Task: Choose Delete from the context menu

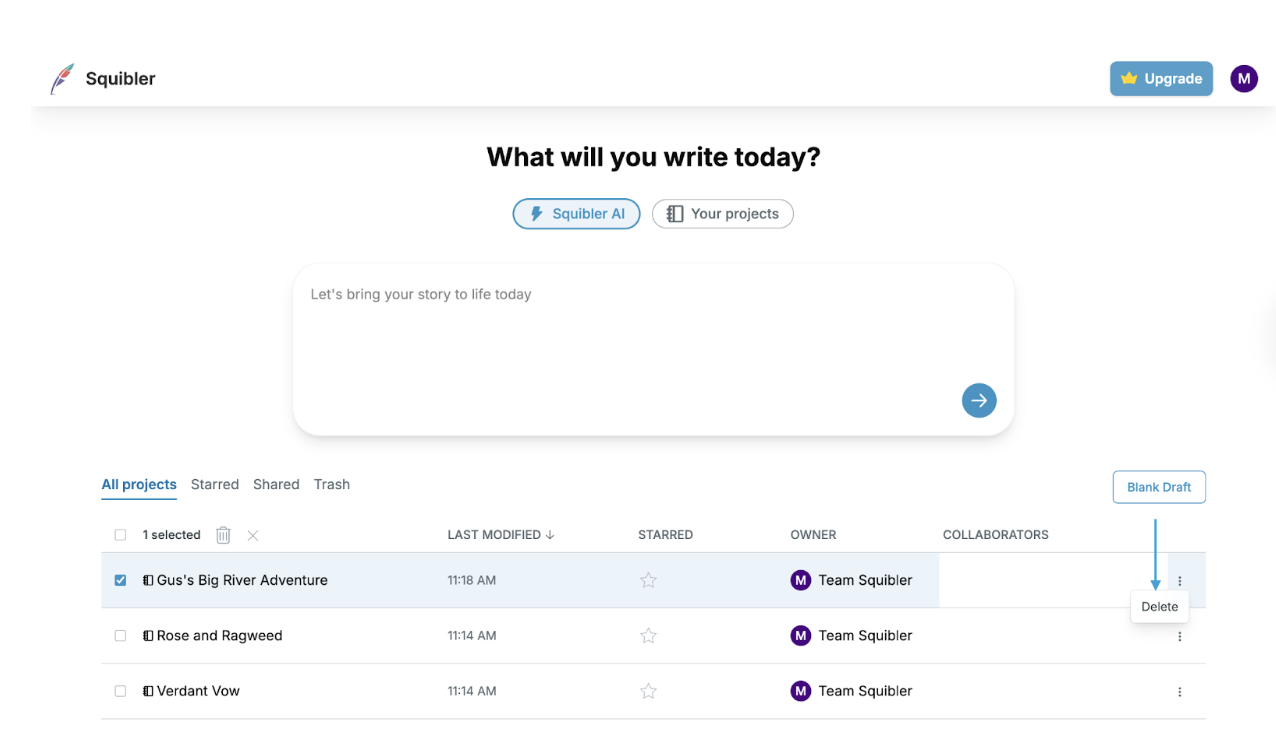Action: [x=1159, y=607]
